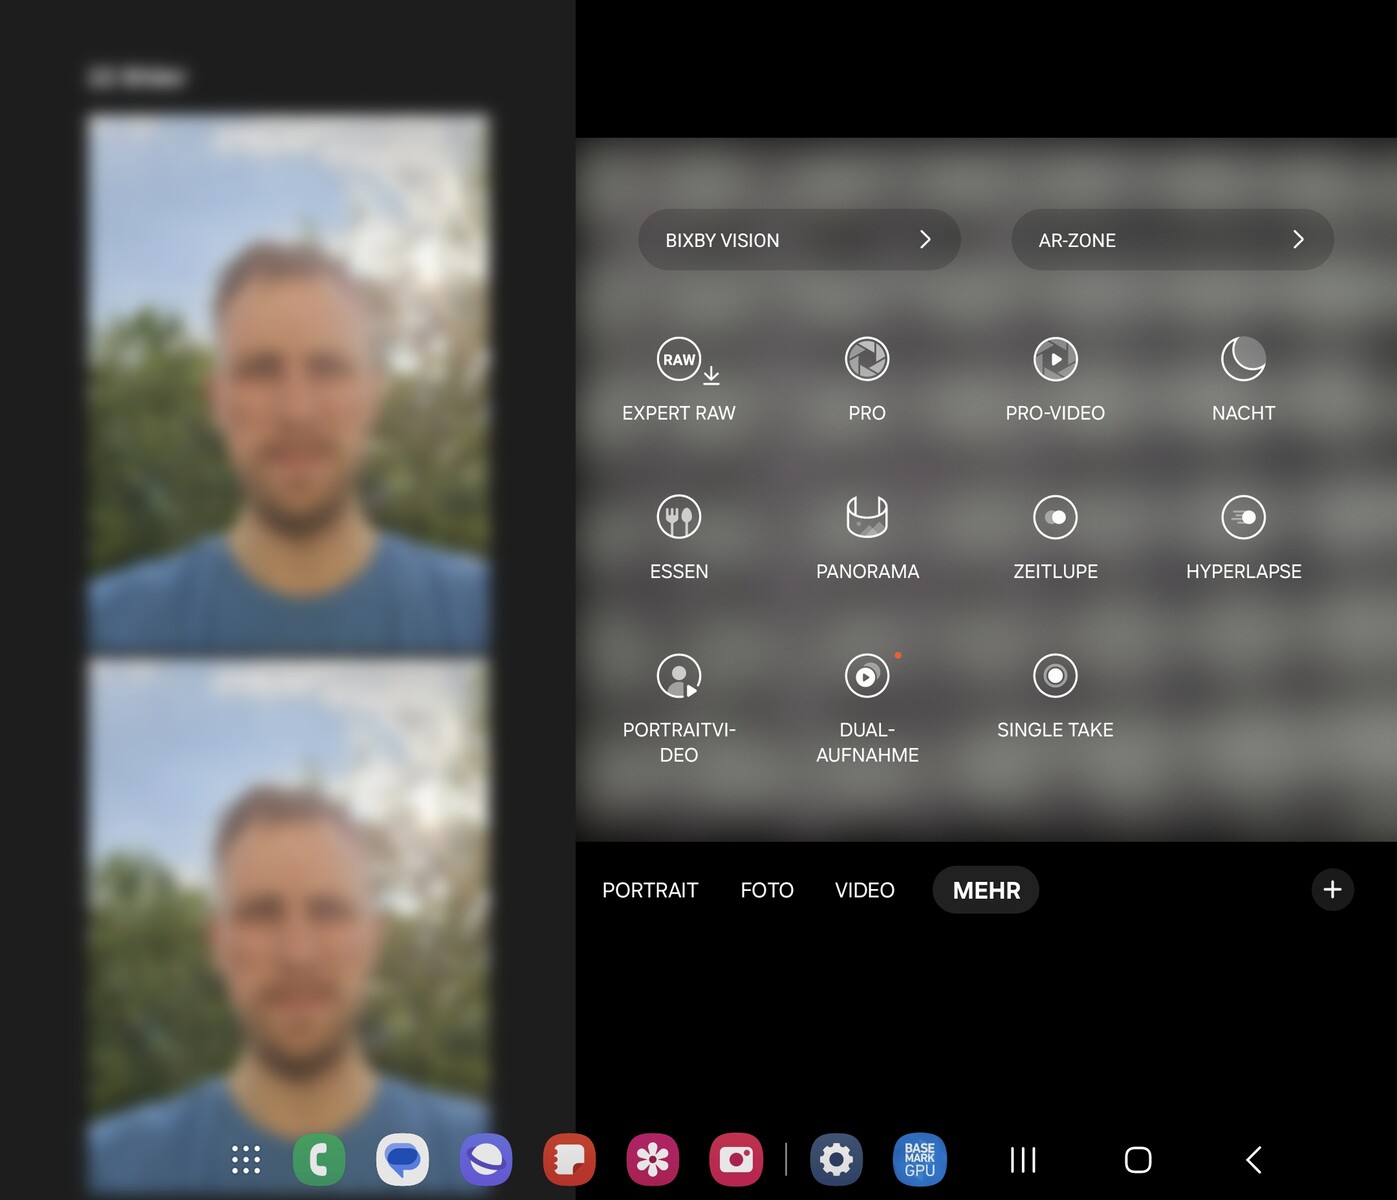Open the bottom blurred portrait photo
Viewport: 1397px width, 1200px height.
click(x=288, y=927)
